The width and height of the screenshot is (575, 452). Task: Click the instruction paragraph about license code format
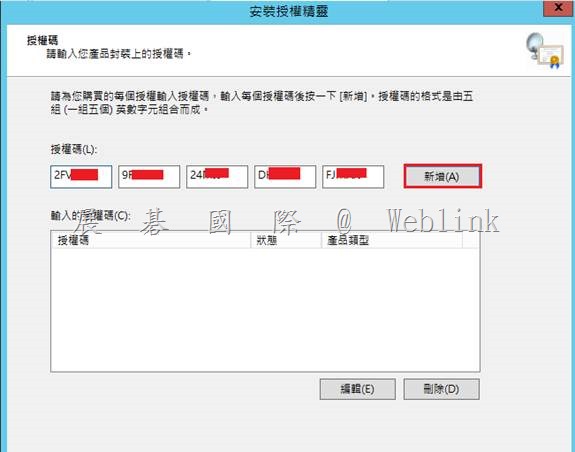tap(262, 103)
